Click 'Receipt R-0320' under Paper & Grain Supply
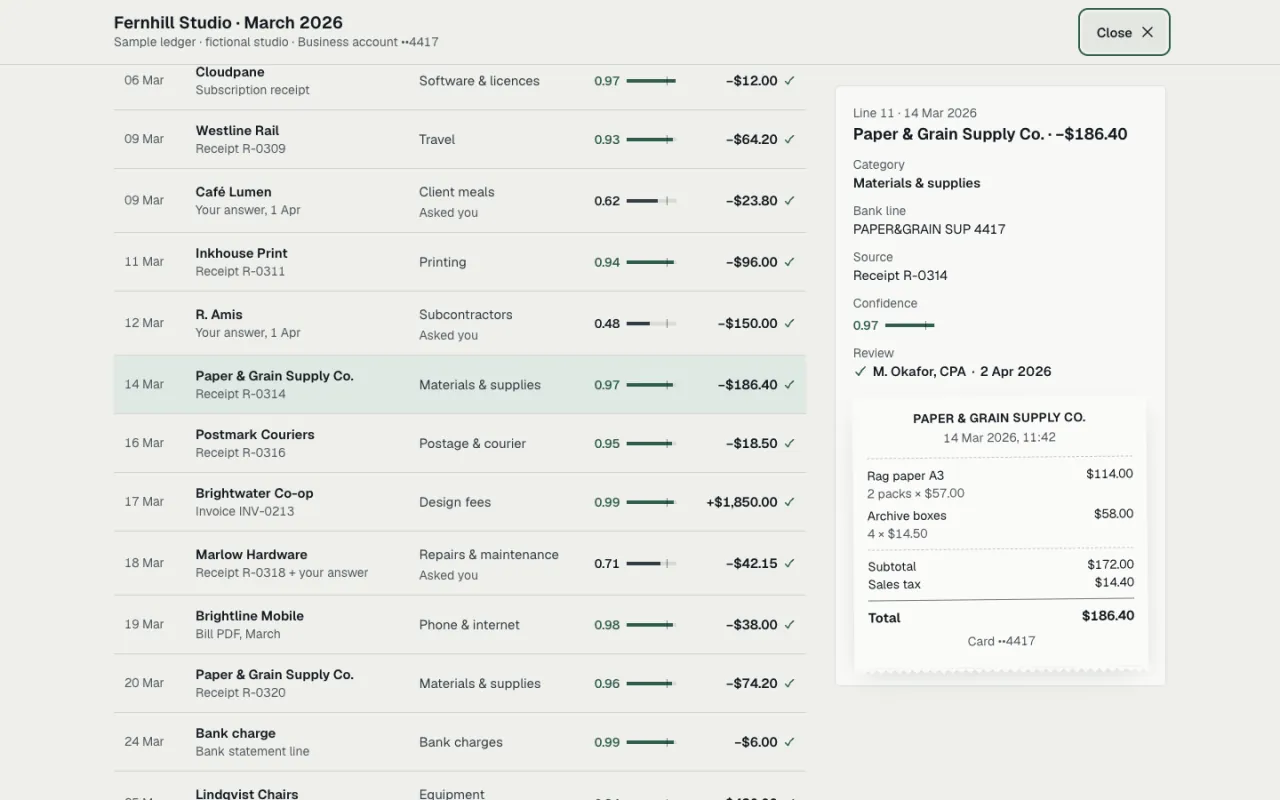1280x800 pixels. (240, 693)
